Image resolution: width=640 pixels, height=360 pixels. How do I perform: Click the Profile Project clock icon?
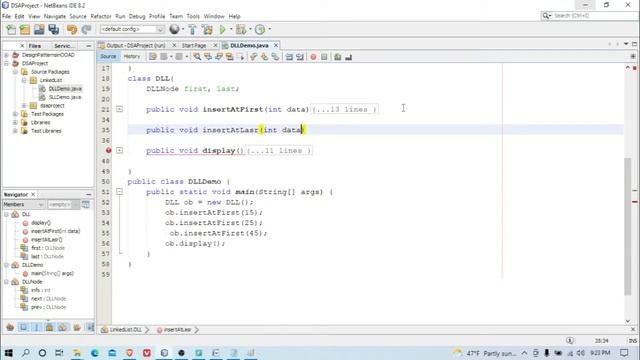260,29
